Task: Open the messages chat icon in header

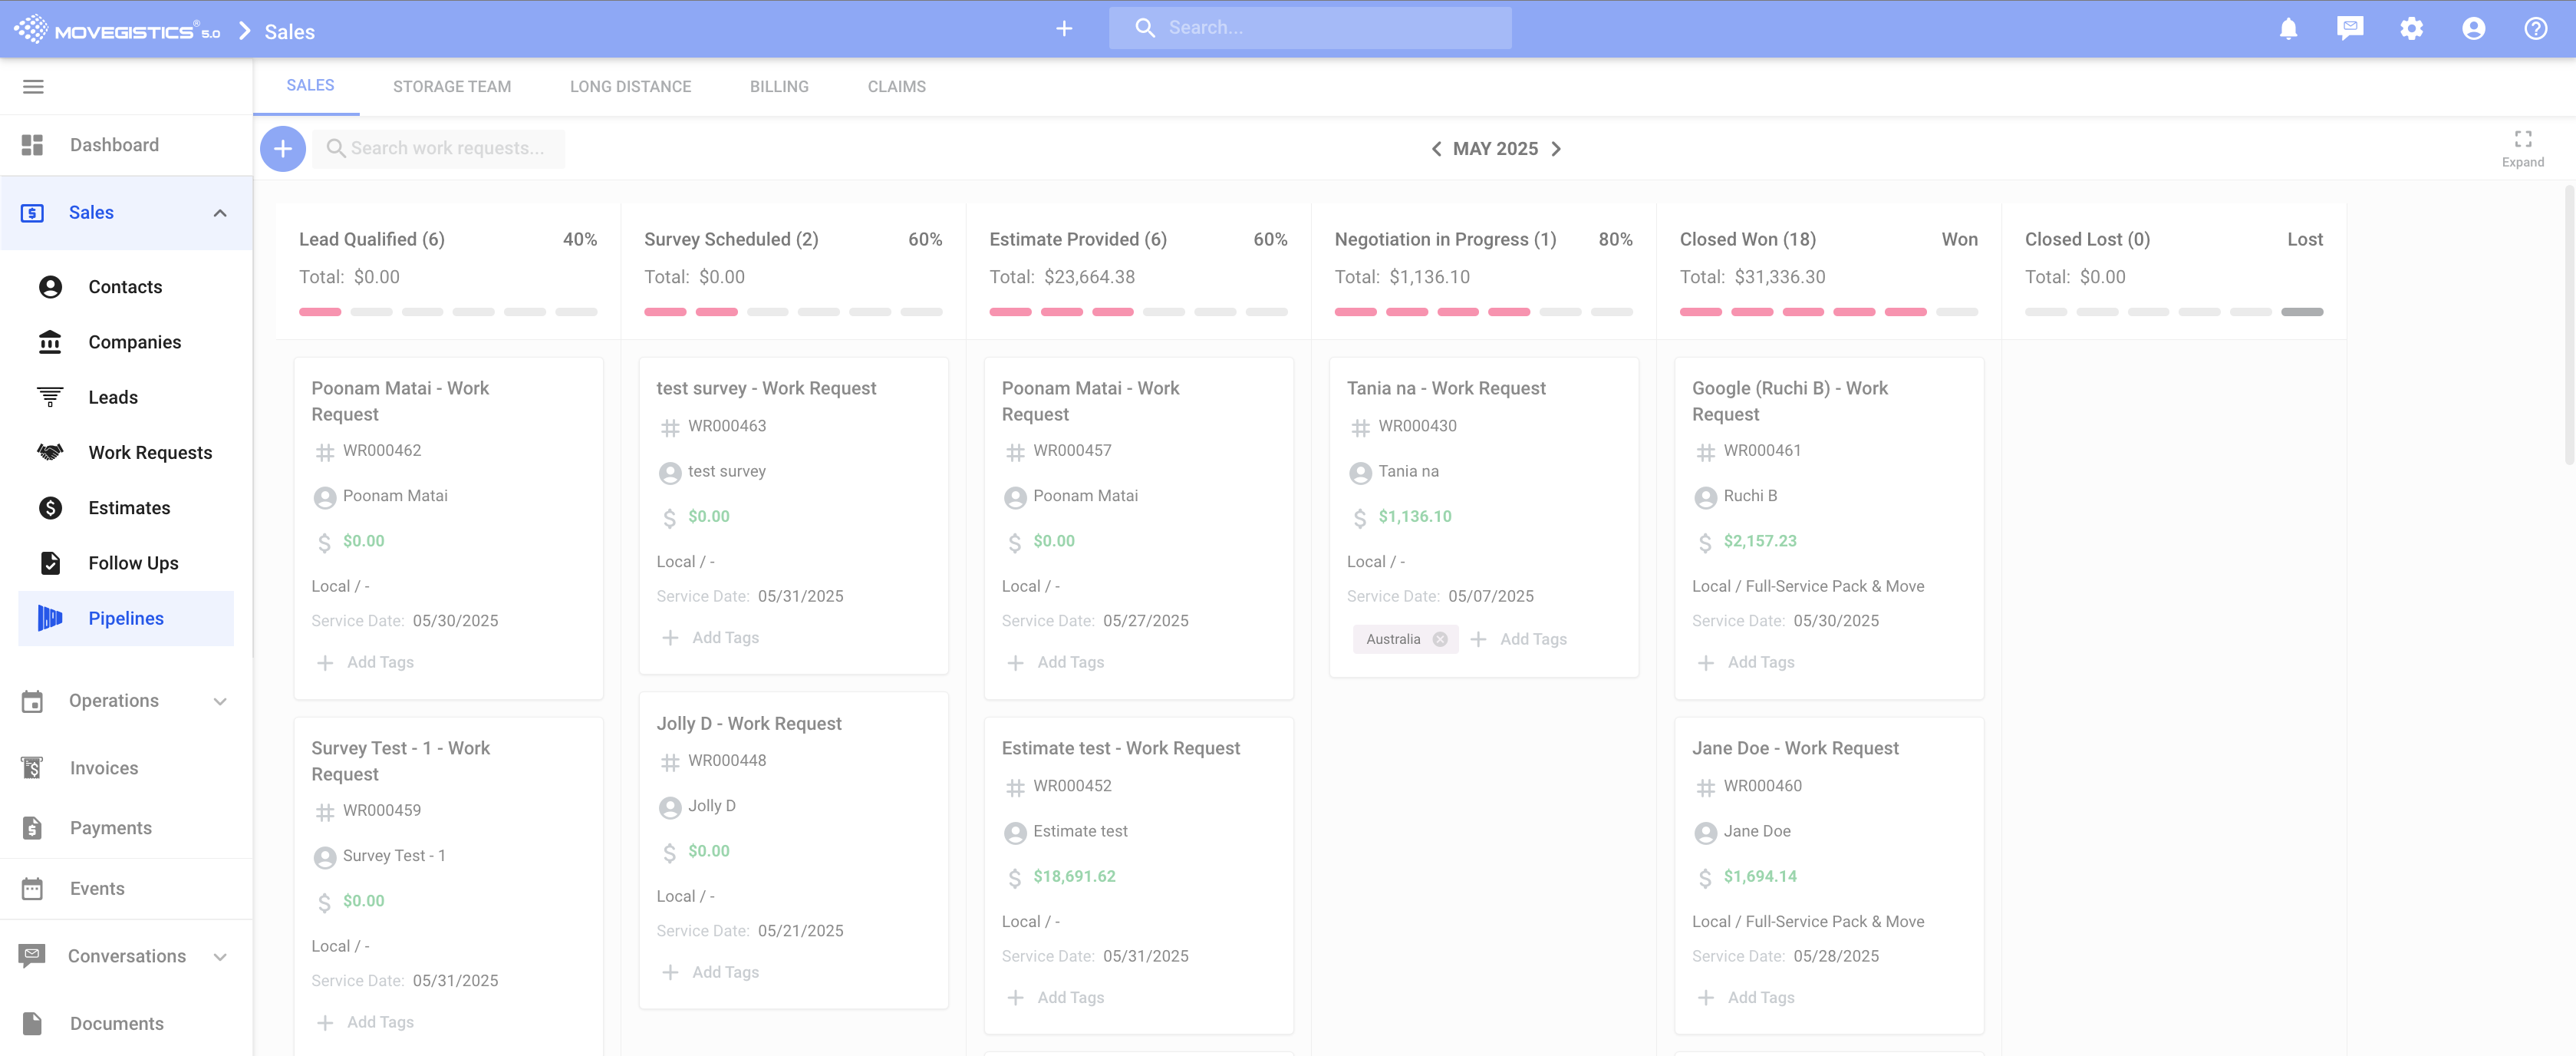Action: [x=2350, y=28]
